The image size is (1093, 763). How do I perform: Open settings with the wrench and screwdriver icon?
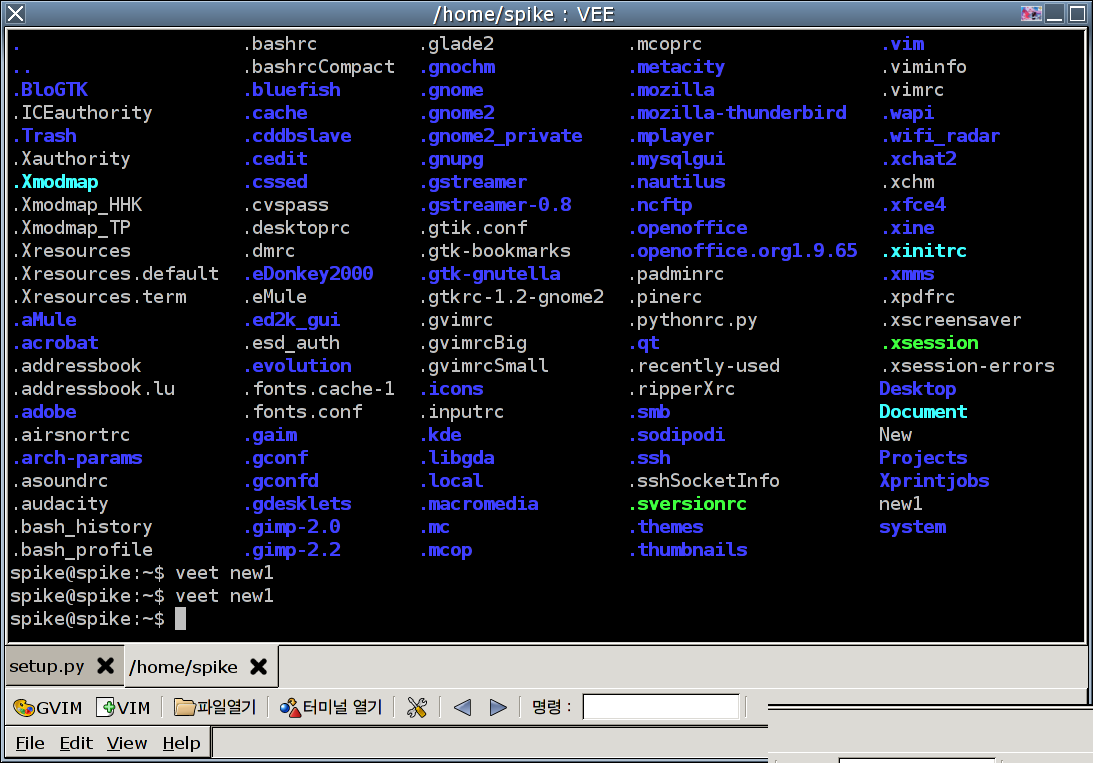pos(417,708)
